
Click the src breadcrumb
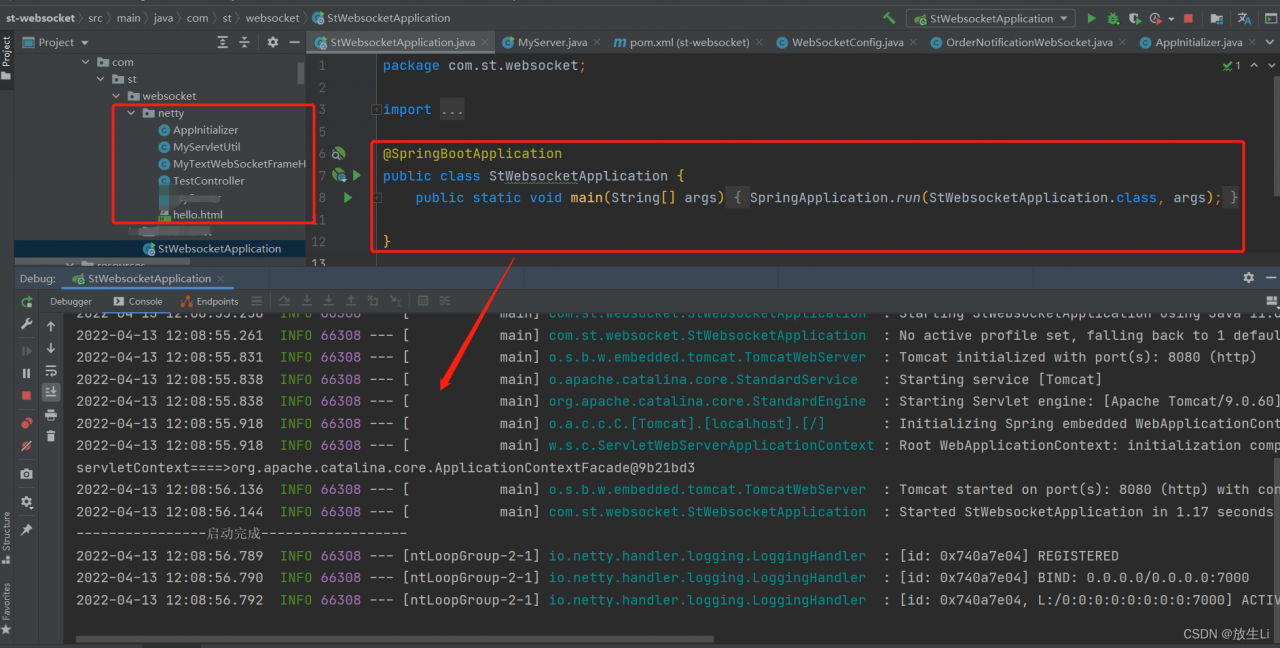click(x=95, y=18)
